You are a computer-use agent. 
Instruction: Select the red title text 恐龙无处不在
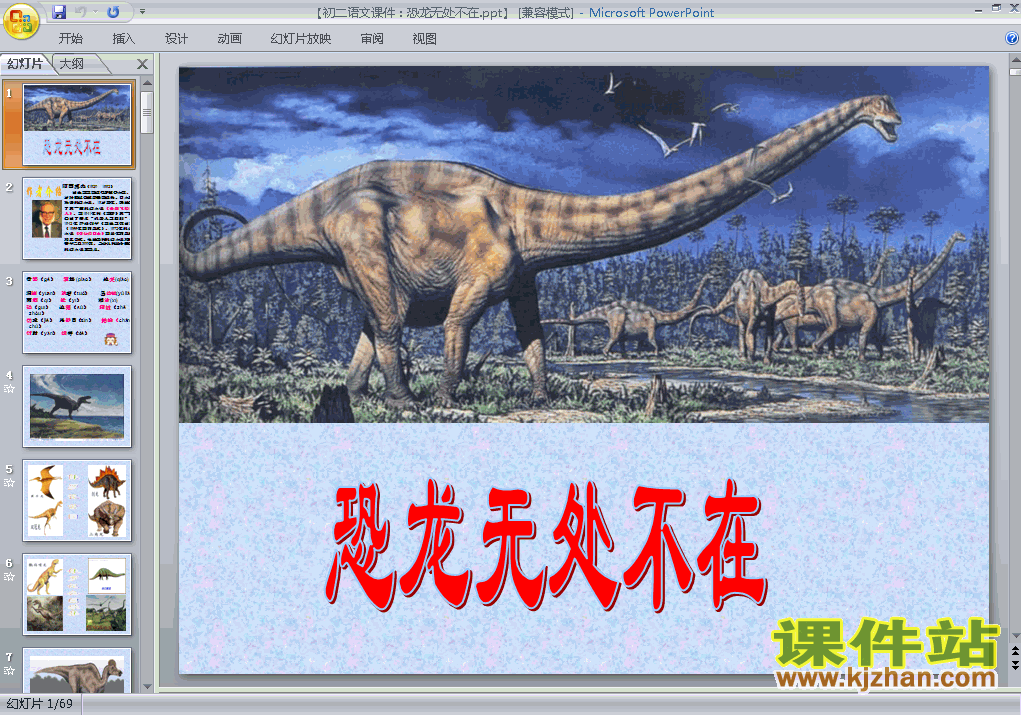point(546,545)
